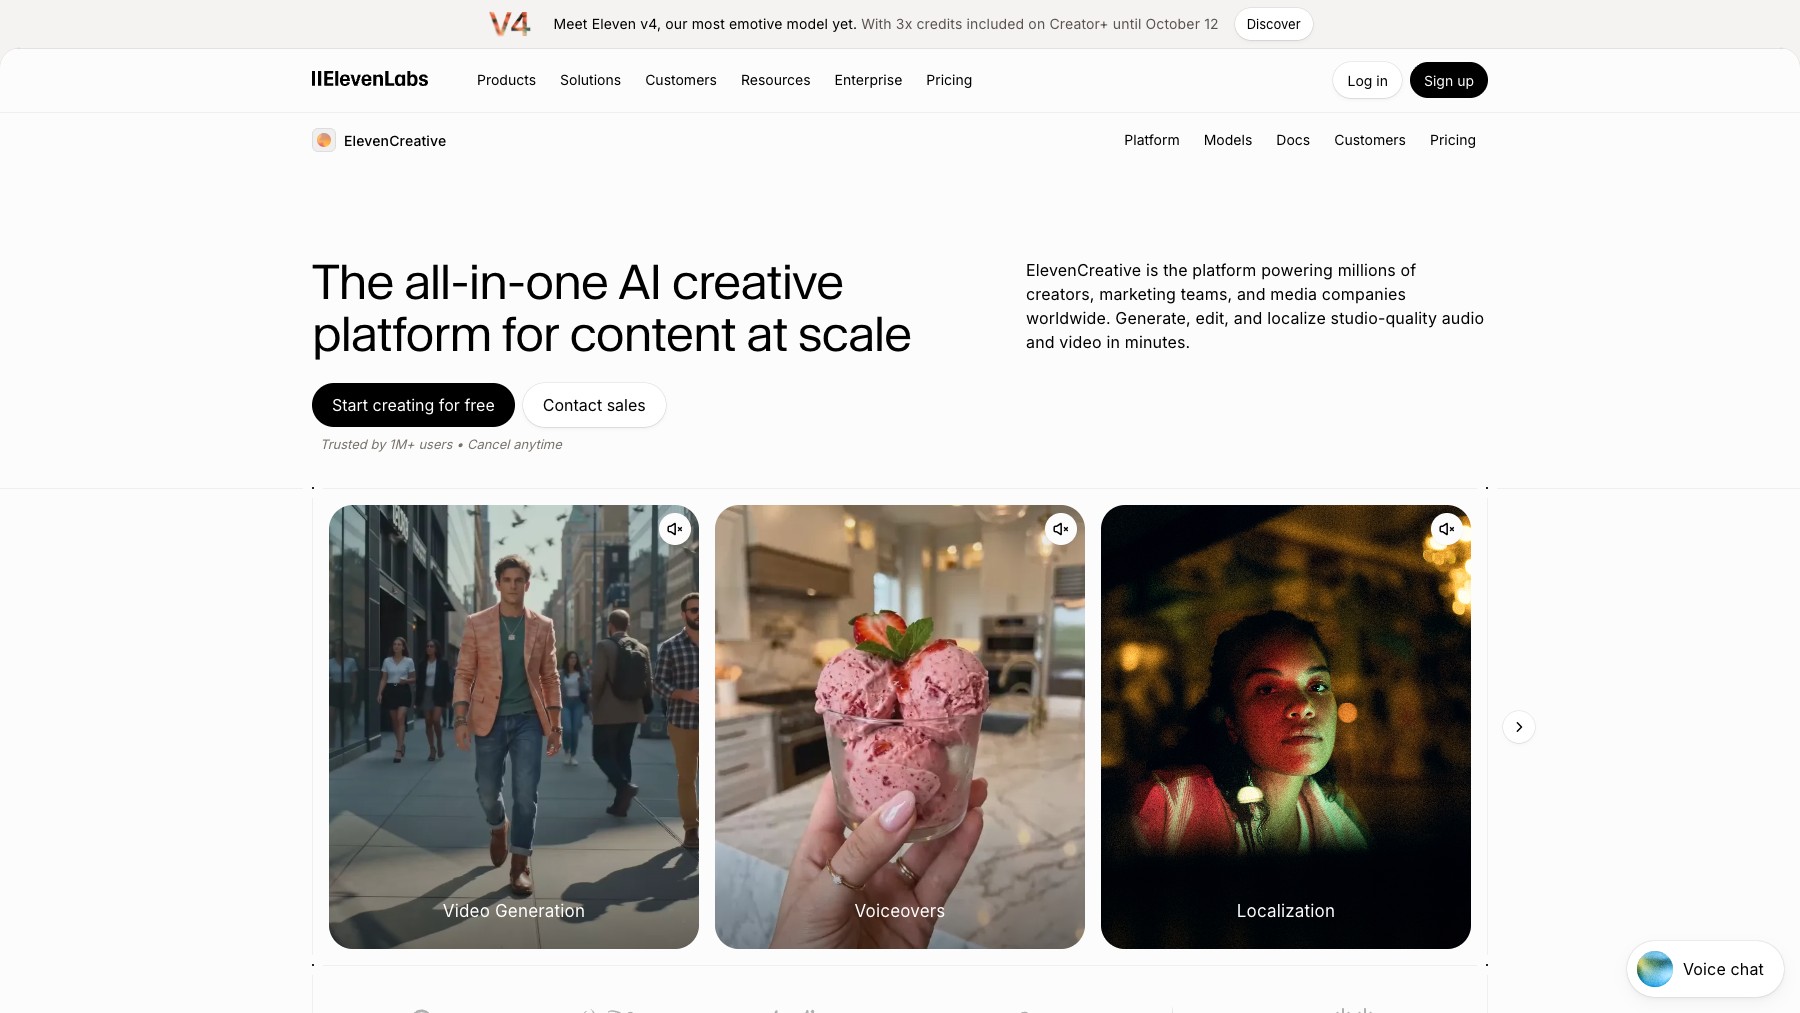Open the Voiceovers ice cream card
This screenshot has height=1013, width=1800.
coord(900,727)
